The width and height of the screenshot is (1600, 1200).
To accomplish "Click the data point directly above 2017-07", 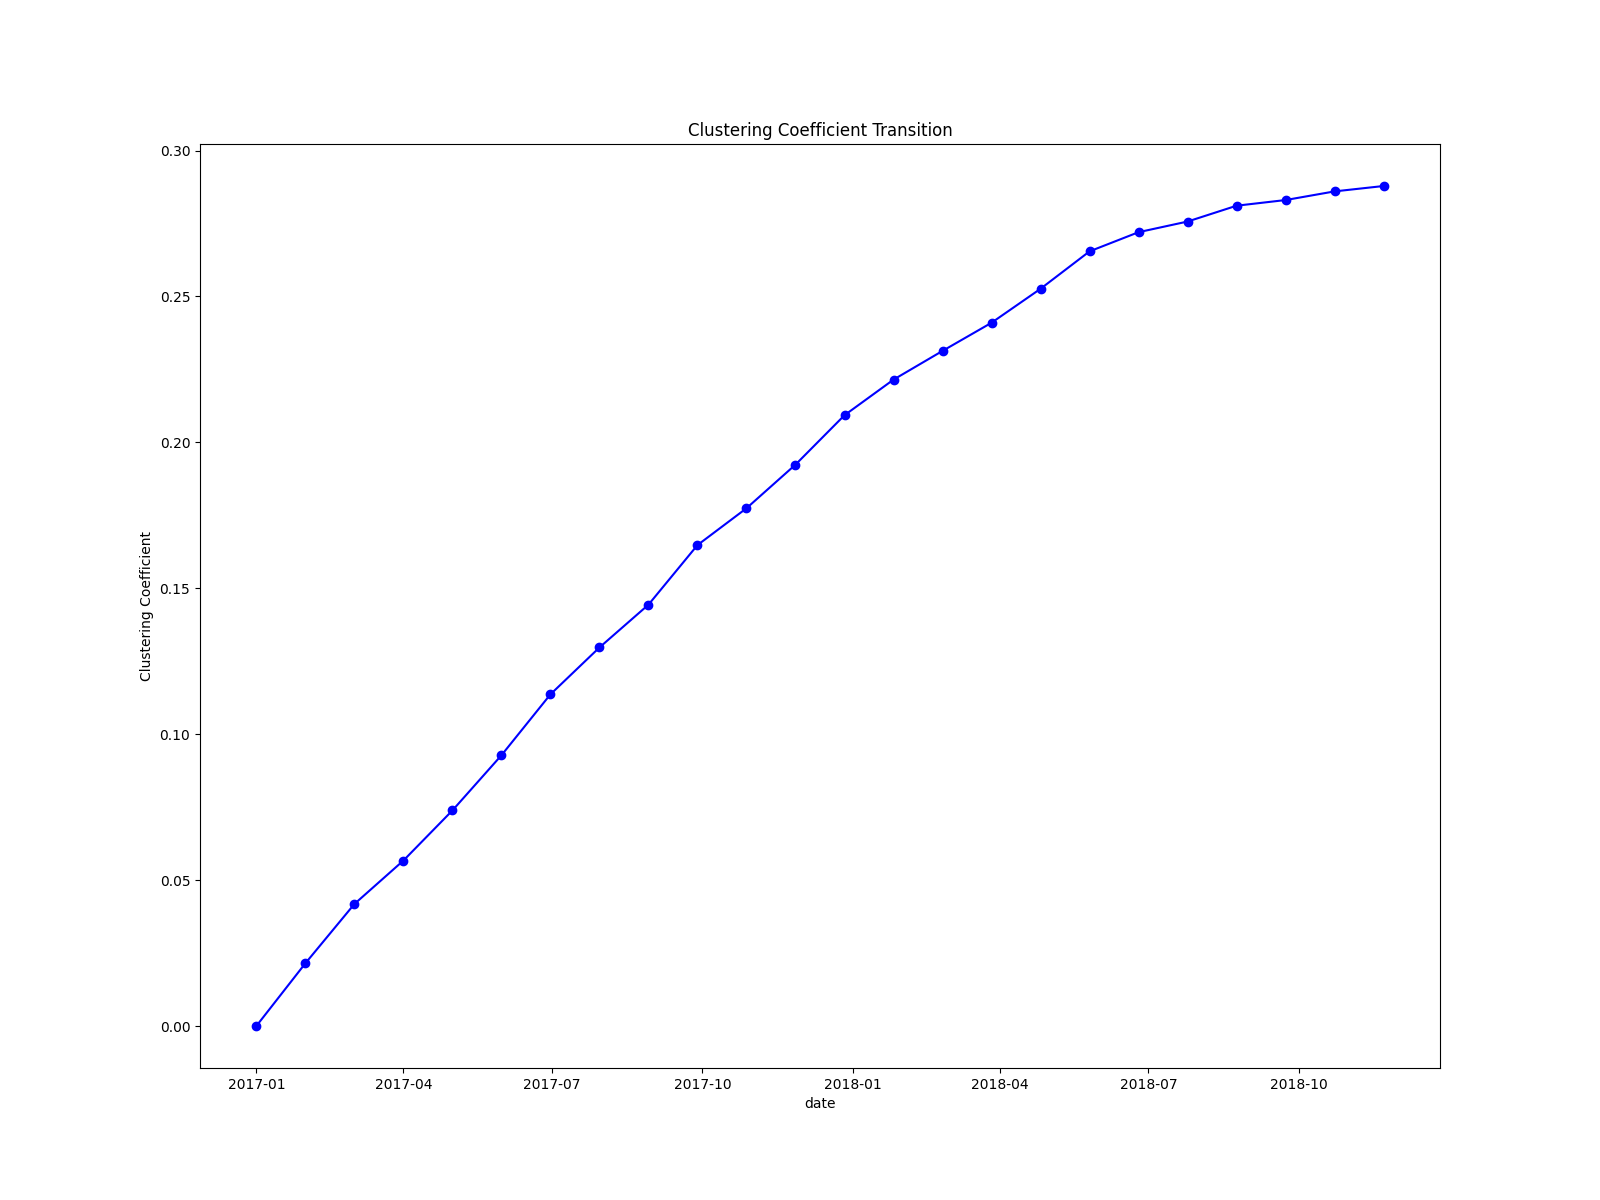I will point(550,694).
